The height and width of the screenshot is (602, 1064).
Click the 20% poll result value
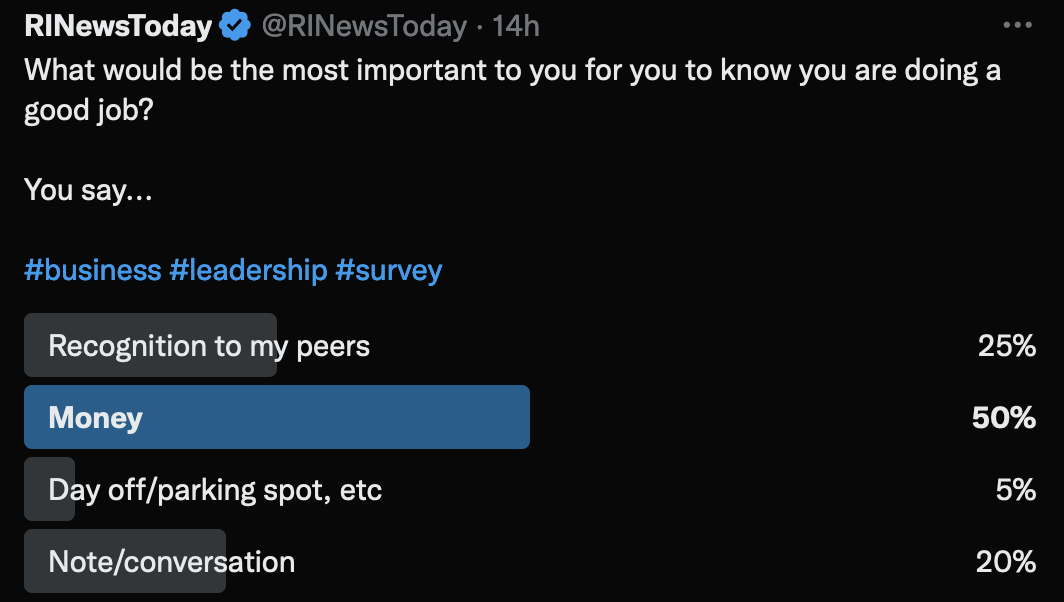[1006, 562]
